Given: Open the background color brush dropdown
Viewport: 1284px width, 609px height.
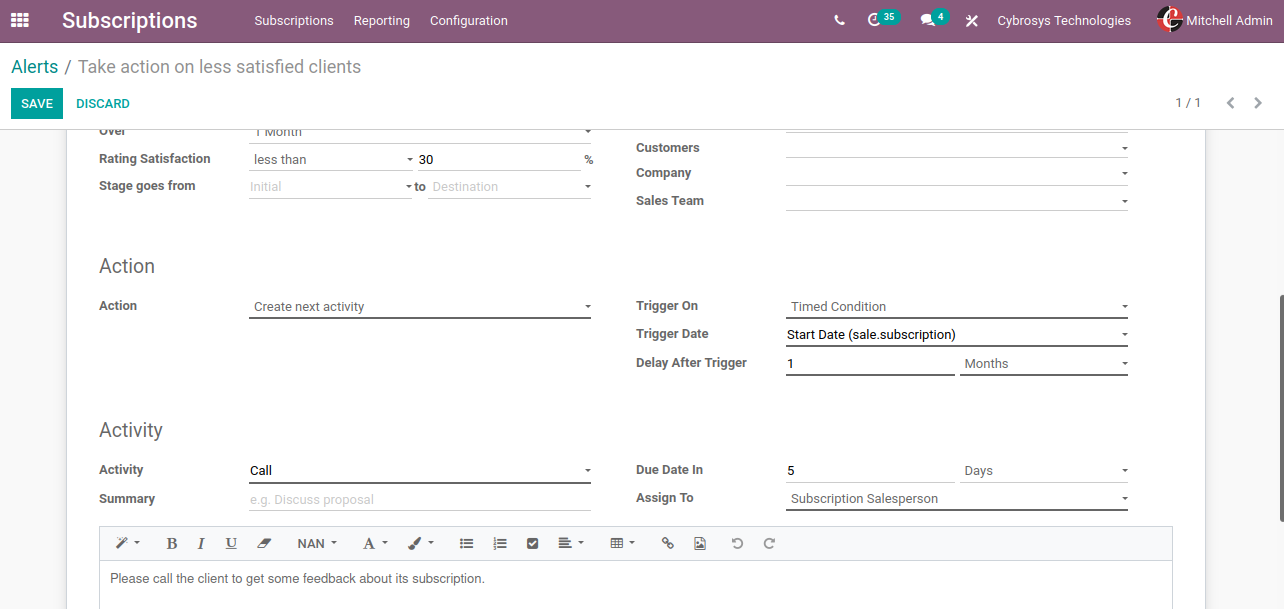Looking at the screenshot, I should pos(421,543).
